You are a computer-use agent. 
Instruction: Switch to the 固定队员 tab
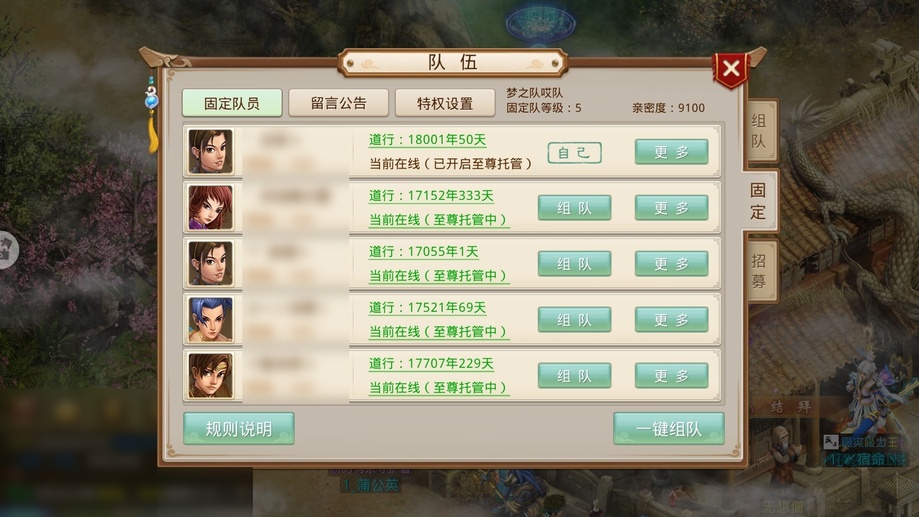[232, 104]
